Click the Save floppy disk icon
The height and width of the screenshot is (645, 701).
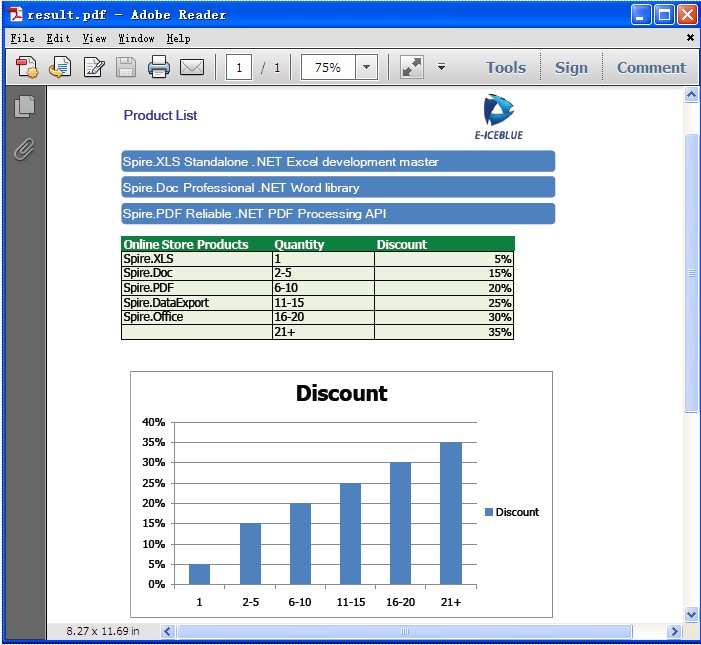point(126,67)
